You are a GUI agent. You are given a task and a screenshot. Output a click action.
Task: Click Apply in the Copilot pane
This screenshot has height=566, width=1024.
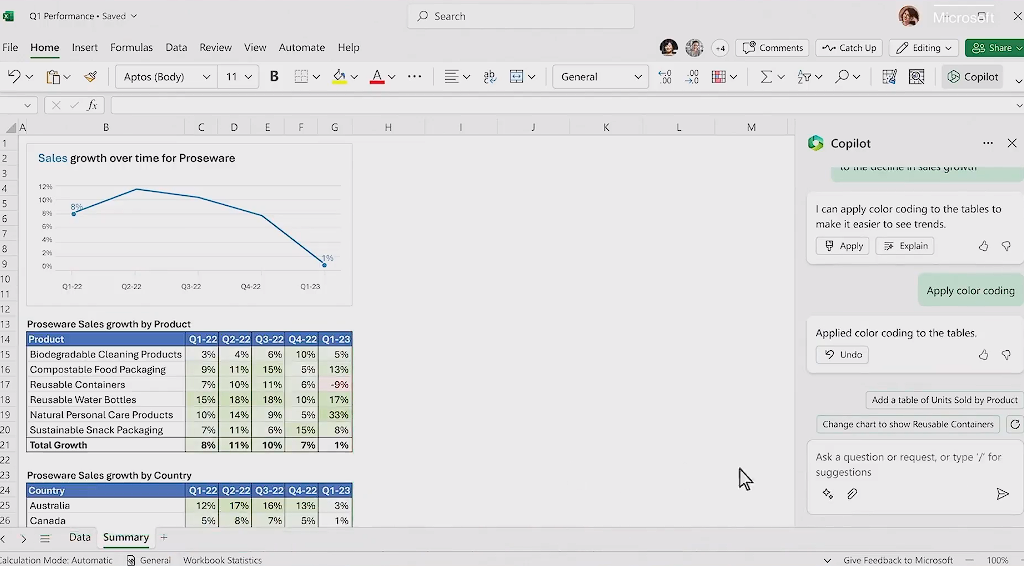tap(842, 246)
